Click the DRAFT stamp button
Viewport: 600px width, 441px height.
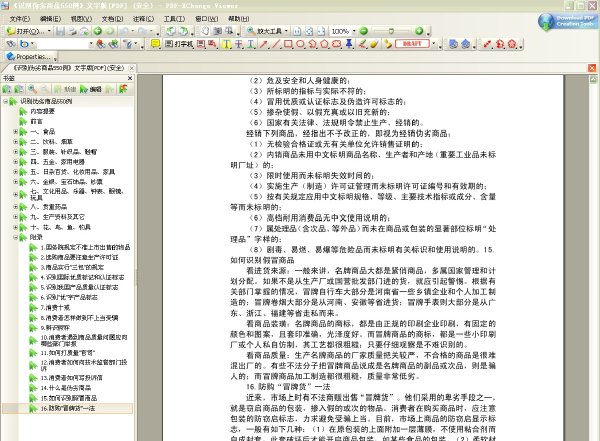(x=412, y=44)
